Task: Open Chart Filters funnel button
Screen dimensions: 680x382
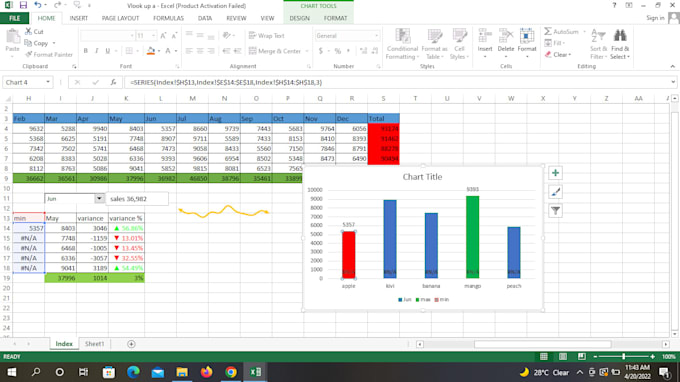Action: 555,211
